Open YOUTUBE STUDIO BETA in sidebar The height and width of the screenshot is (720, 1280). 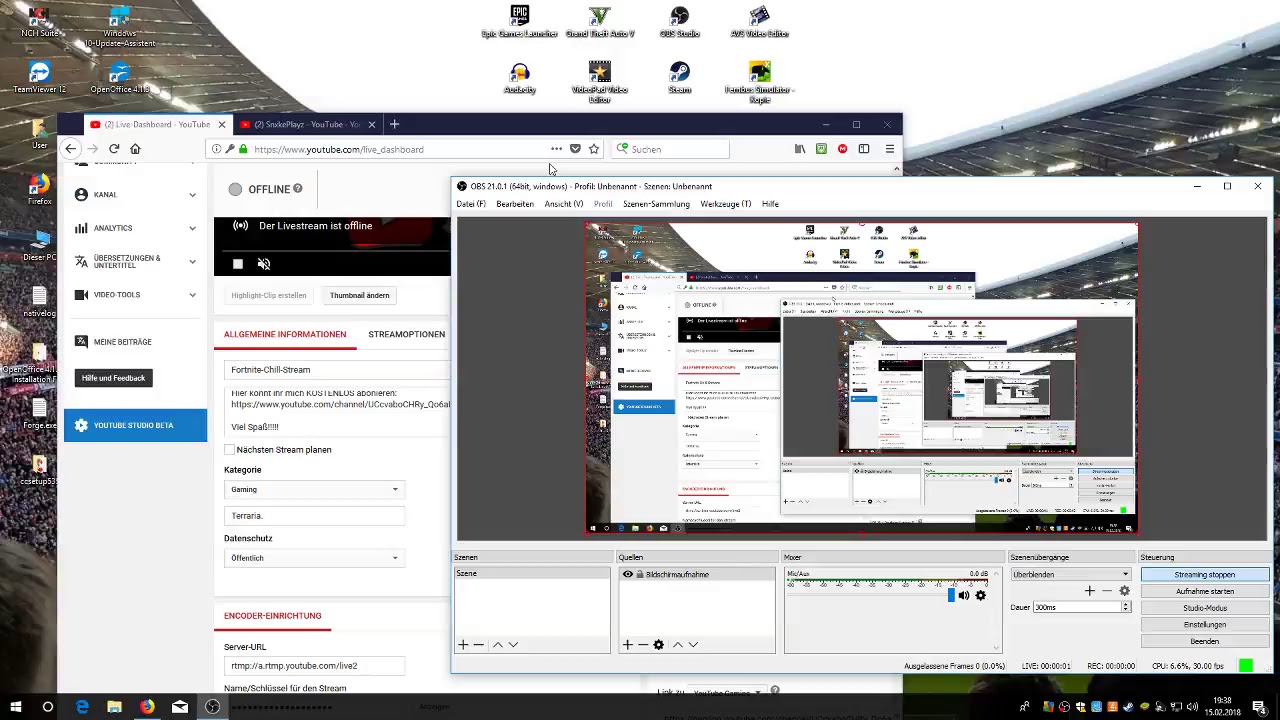[135, 425]
